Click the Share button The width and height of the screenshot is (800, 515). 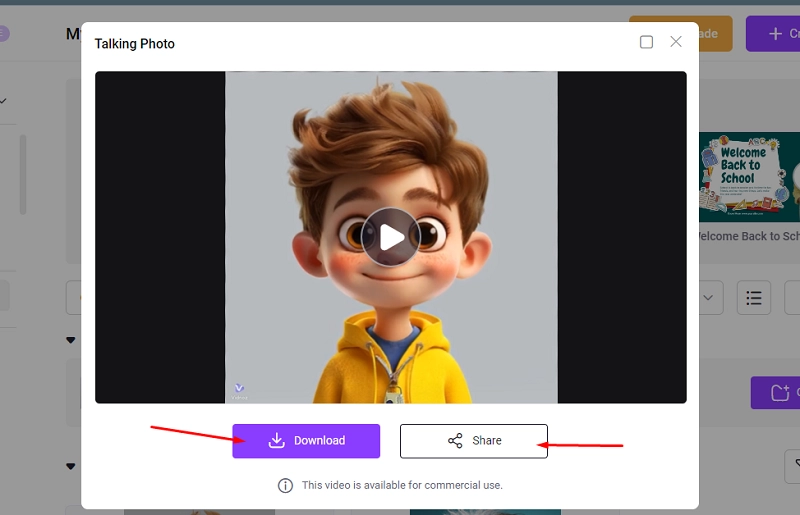[x=474, y=441]
